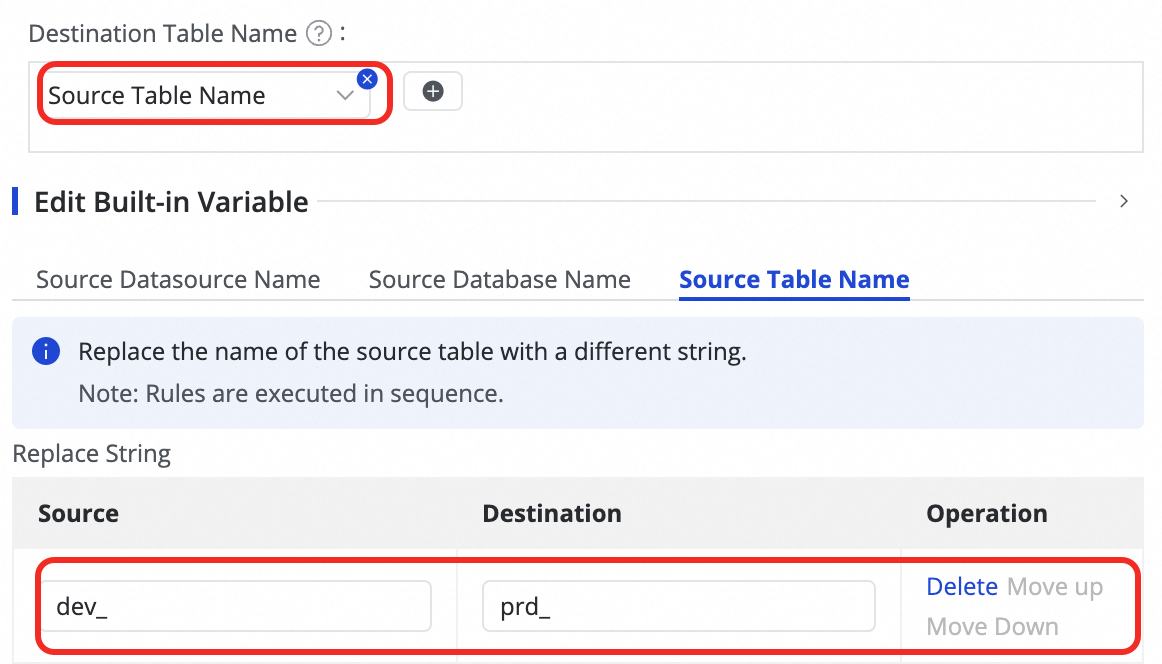
Task: Click Move up for the rule
Action: 1054,587
